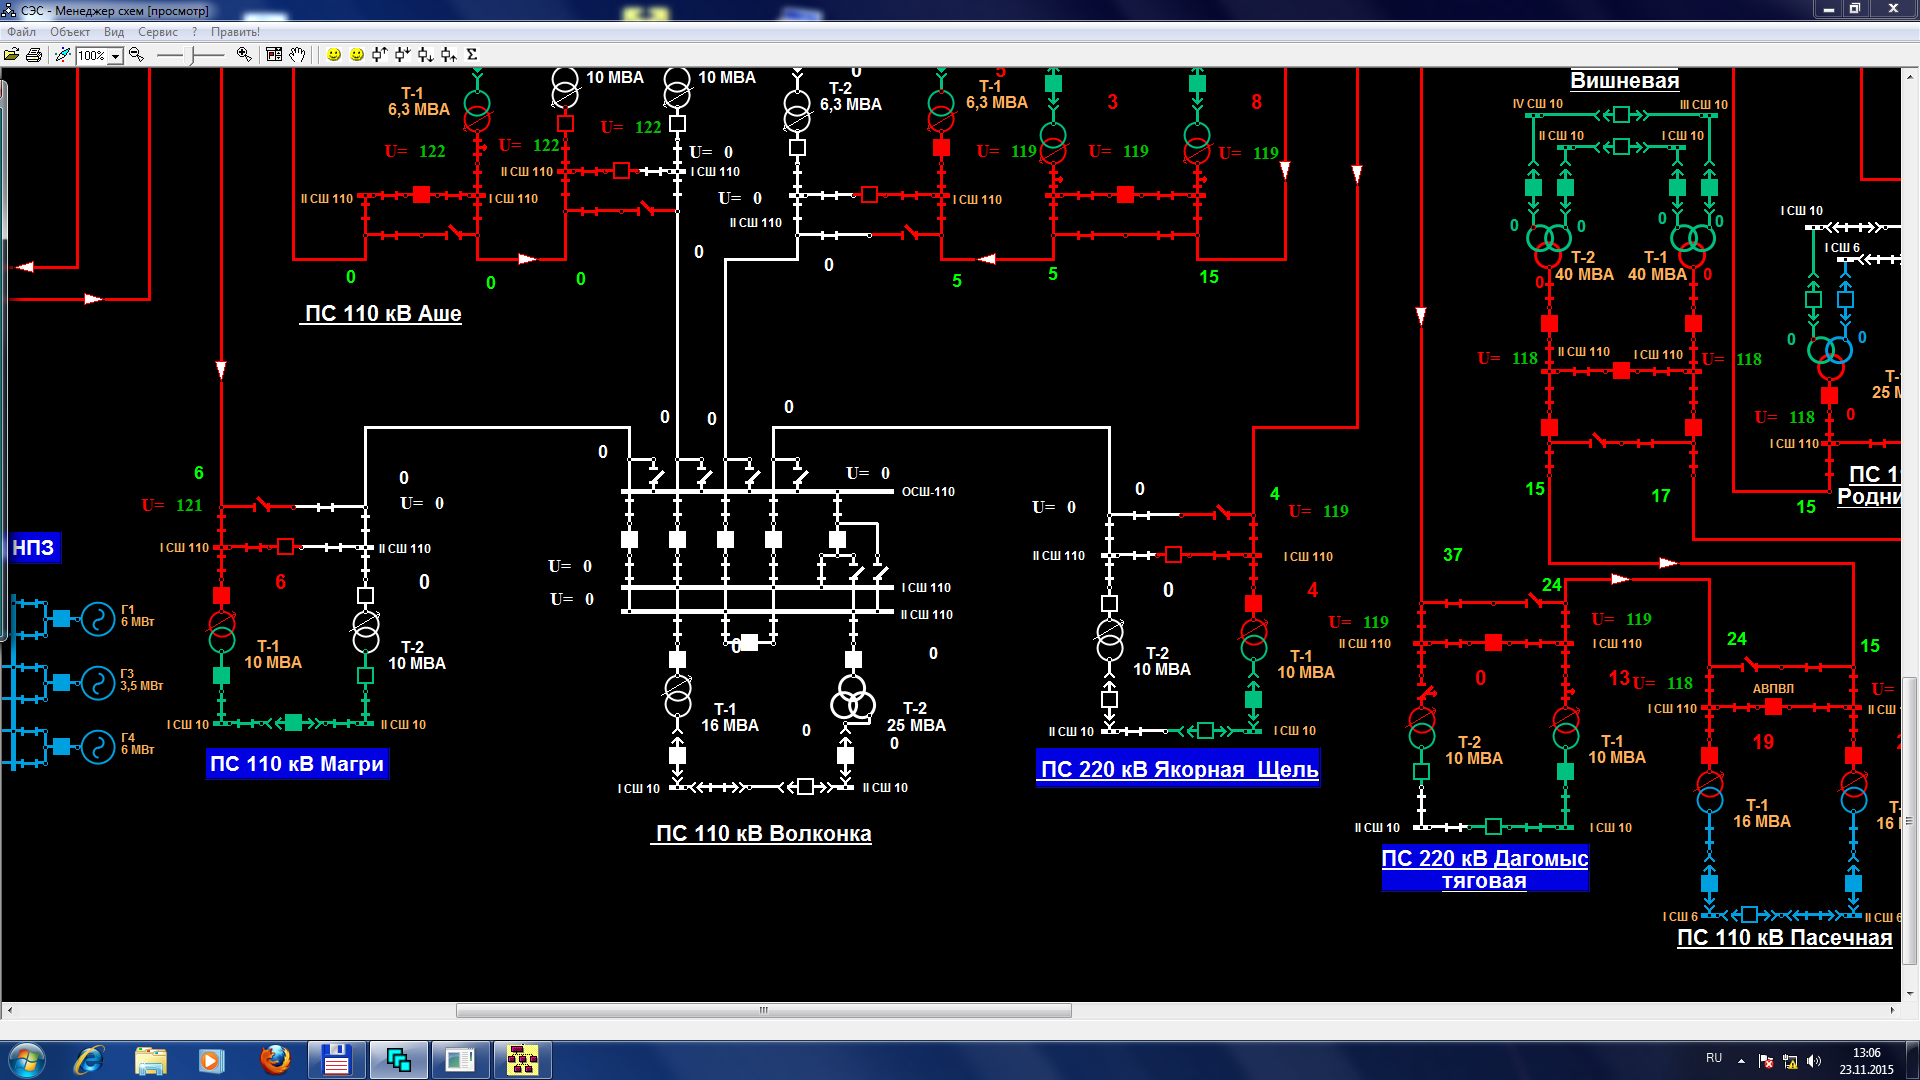Toggle red breaker on Магри I СШ 110 bus
Viewport: 1920px width, 1080px height.
pos(285,547)
